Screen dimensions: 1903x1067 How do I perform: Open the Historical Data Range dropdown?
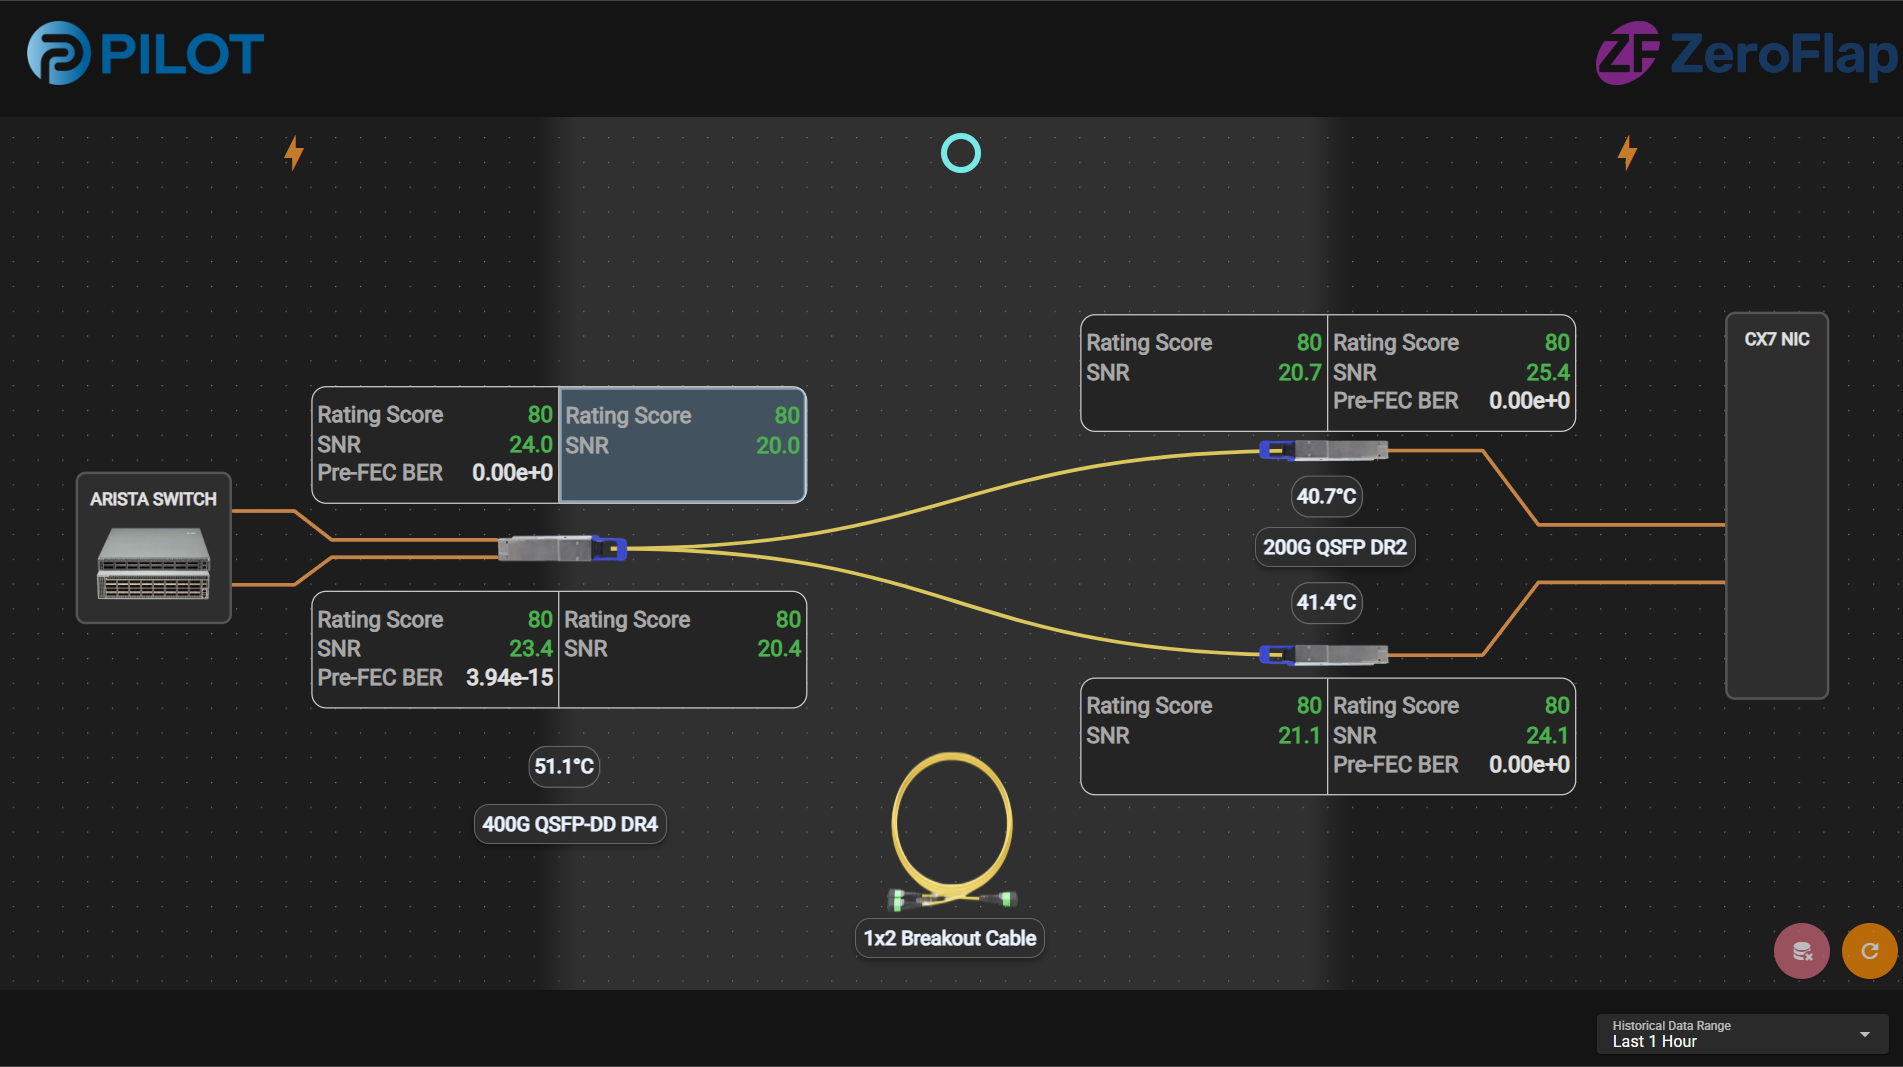click(1740, 1034)
